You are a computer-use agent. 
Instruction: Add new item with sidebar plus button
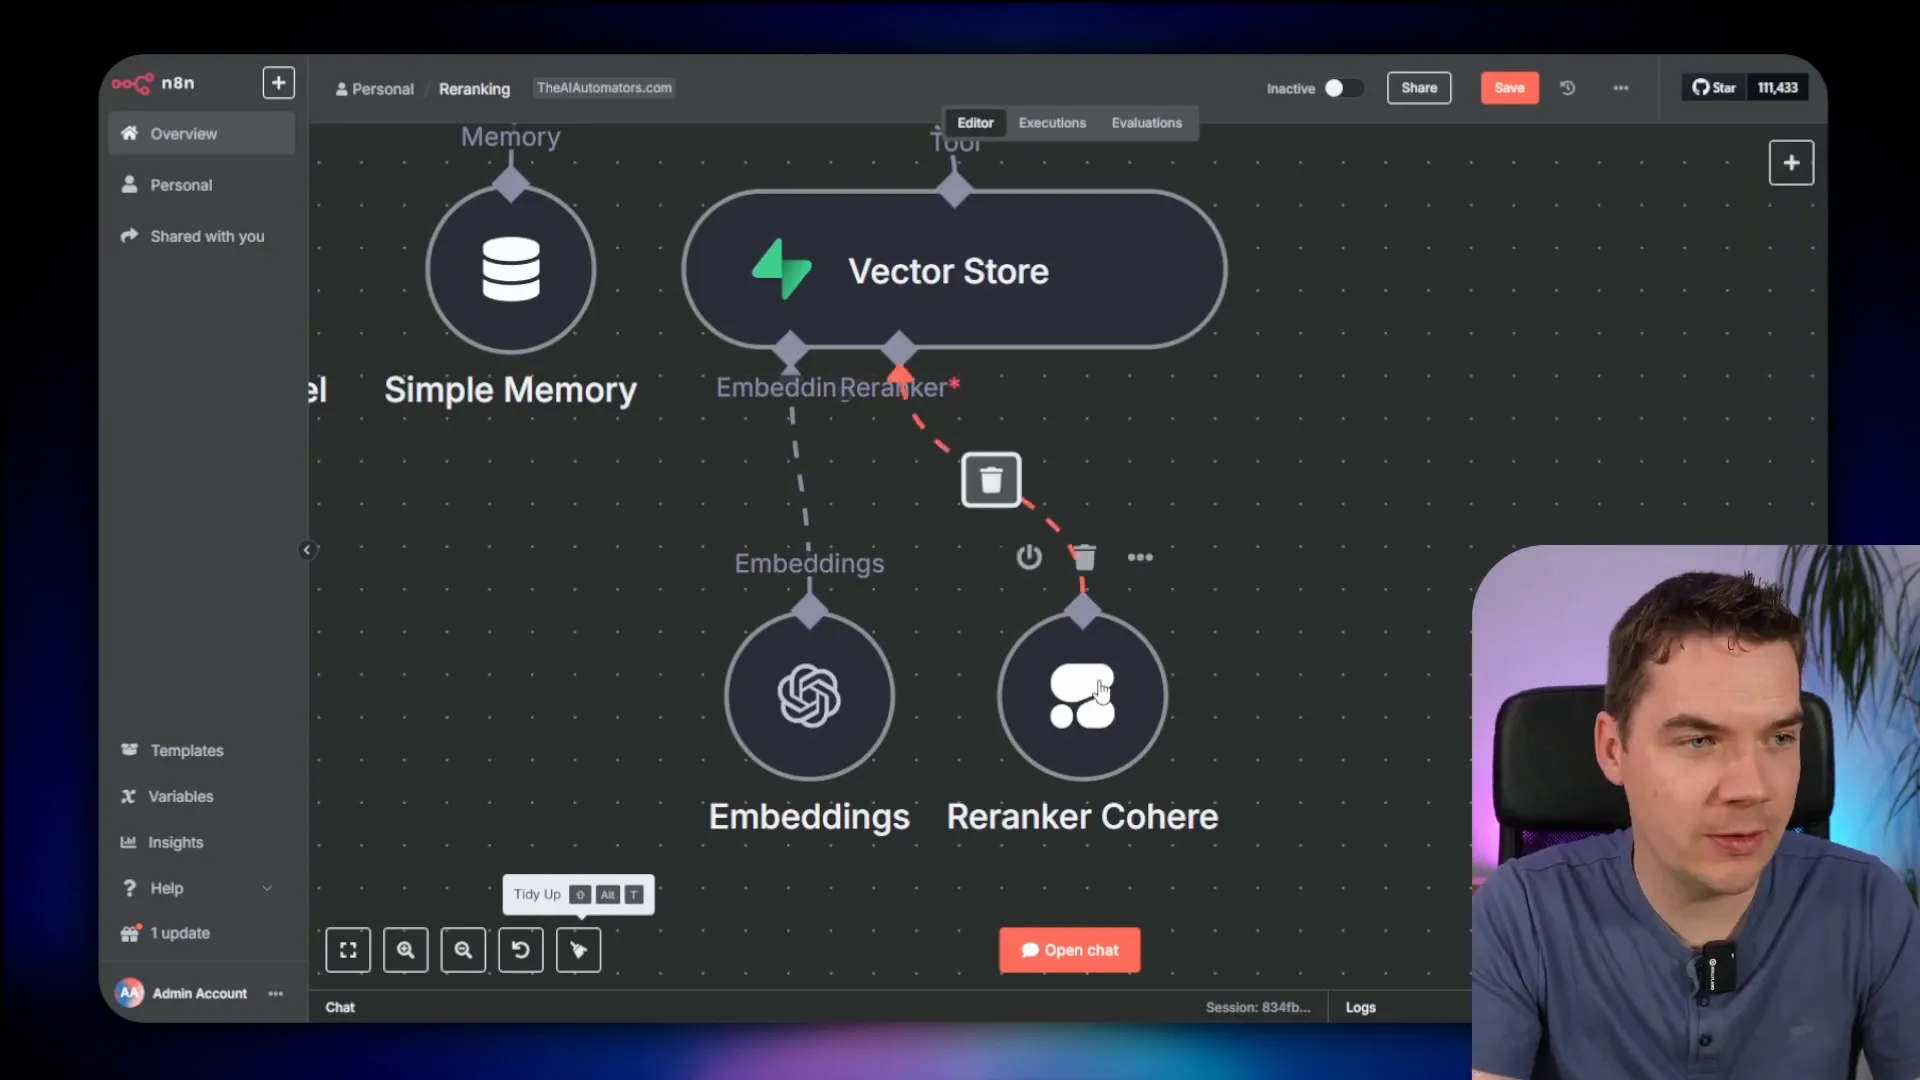279,83
